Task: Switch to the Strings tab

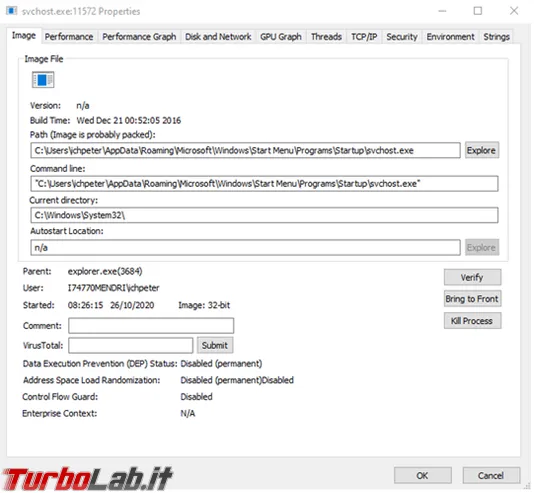Action: tap(496, 37)
